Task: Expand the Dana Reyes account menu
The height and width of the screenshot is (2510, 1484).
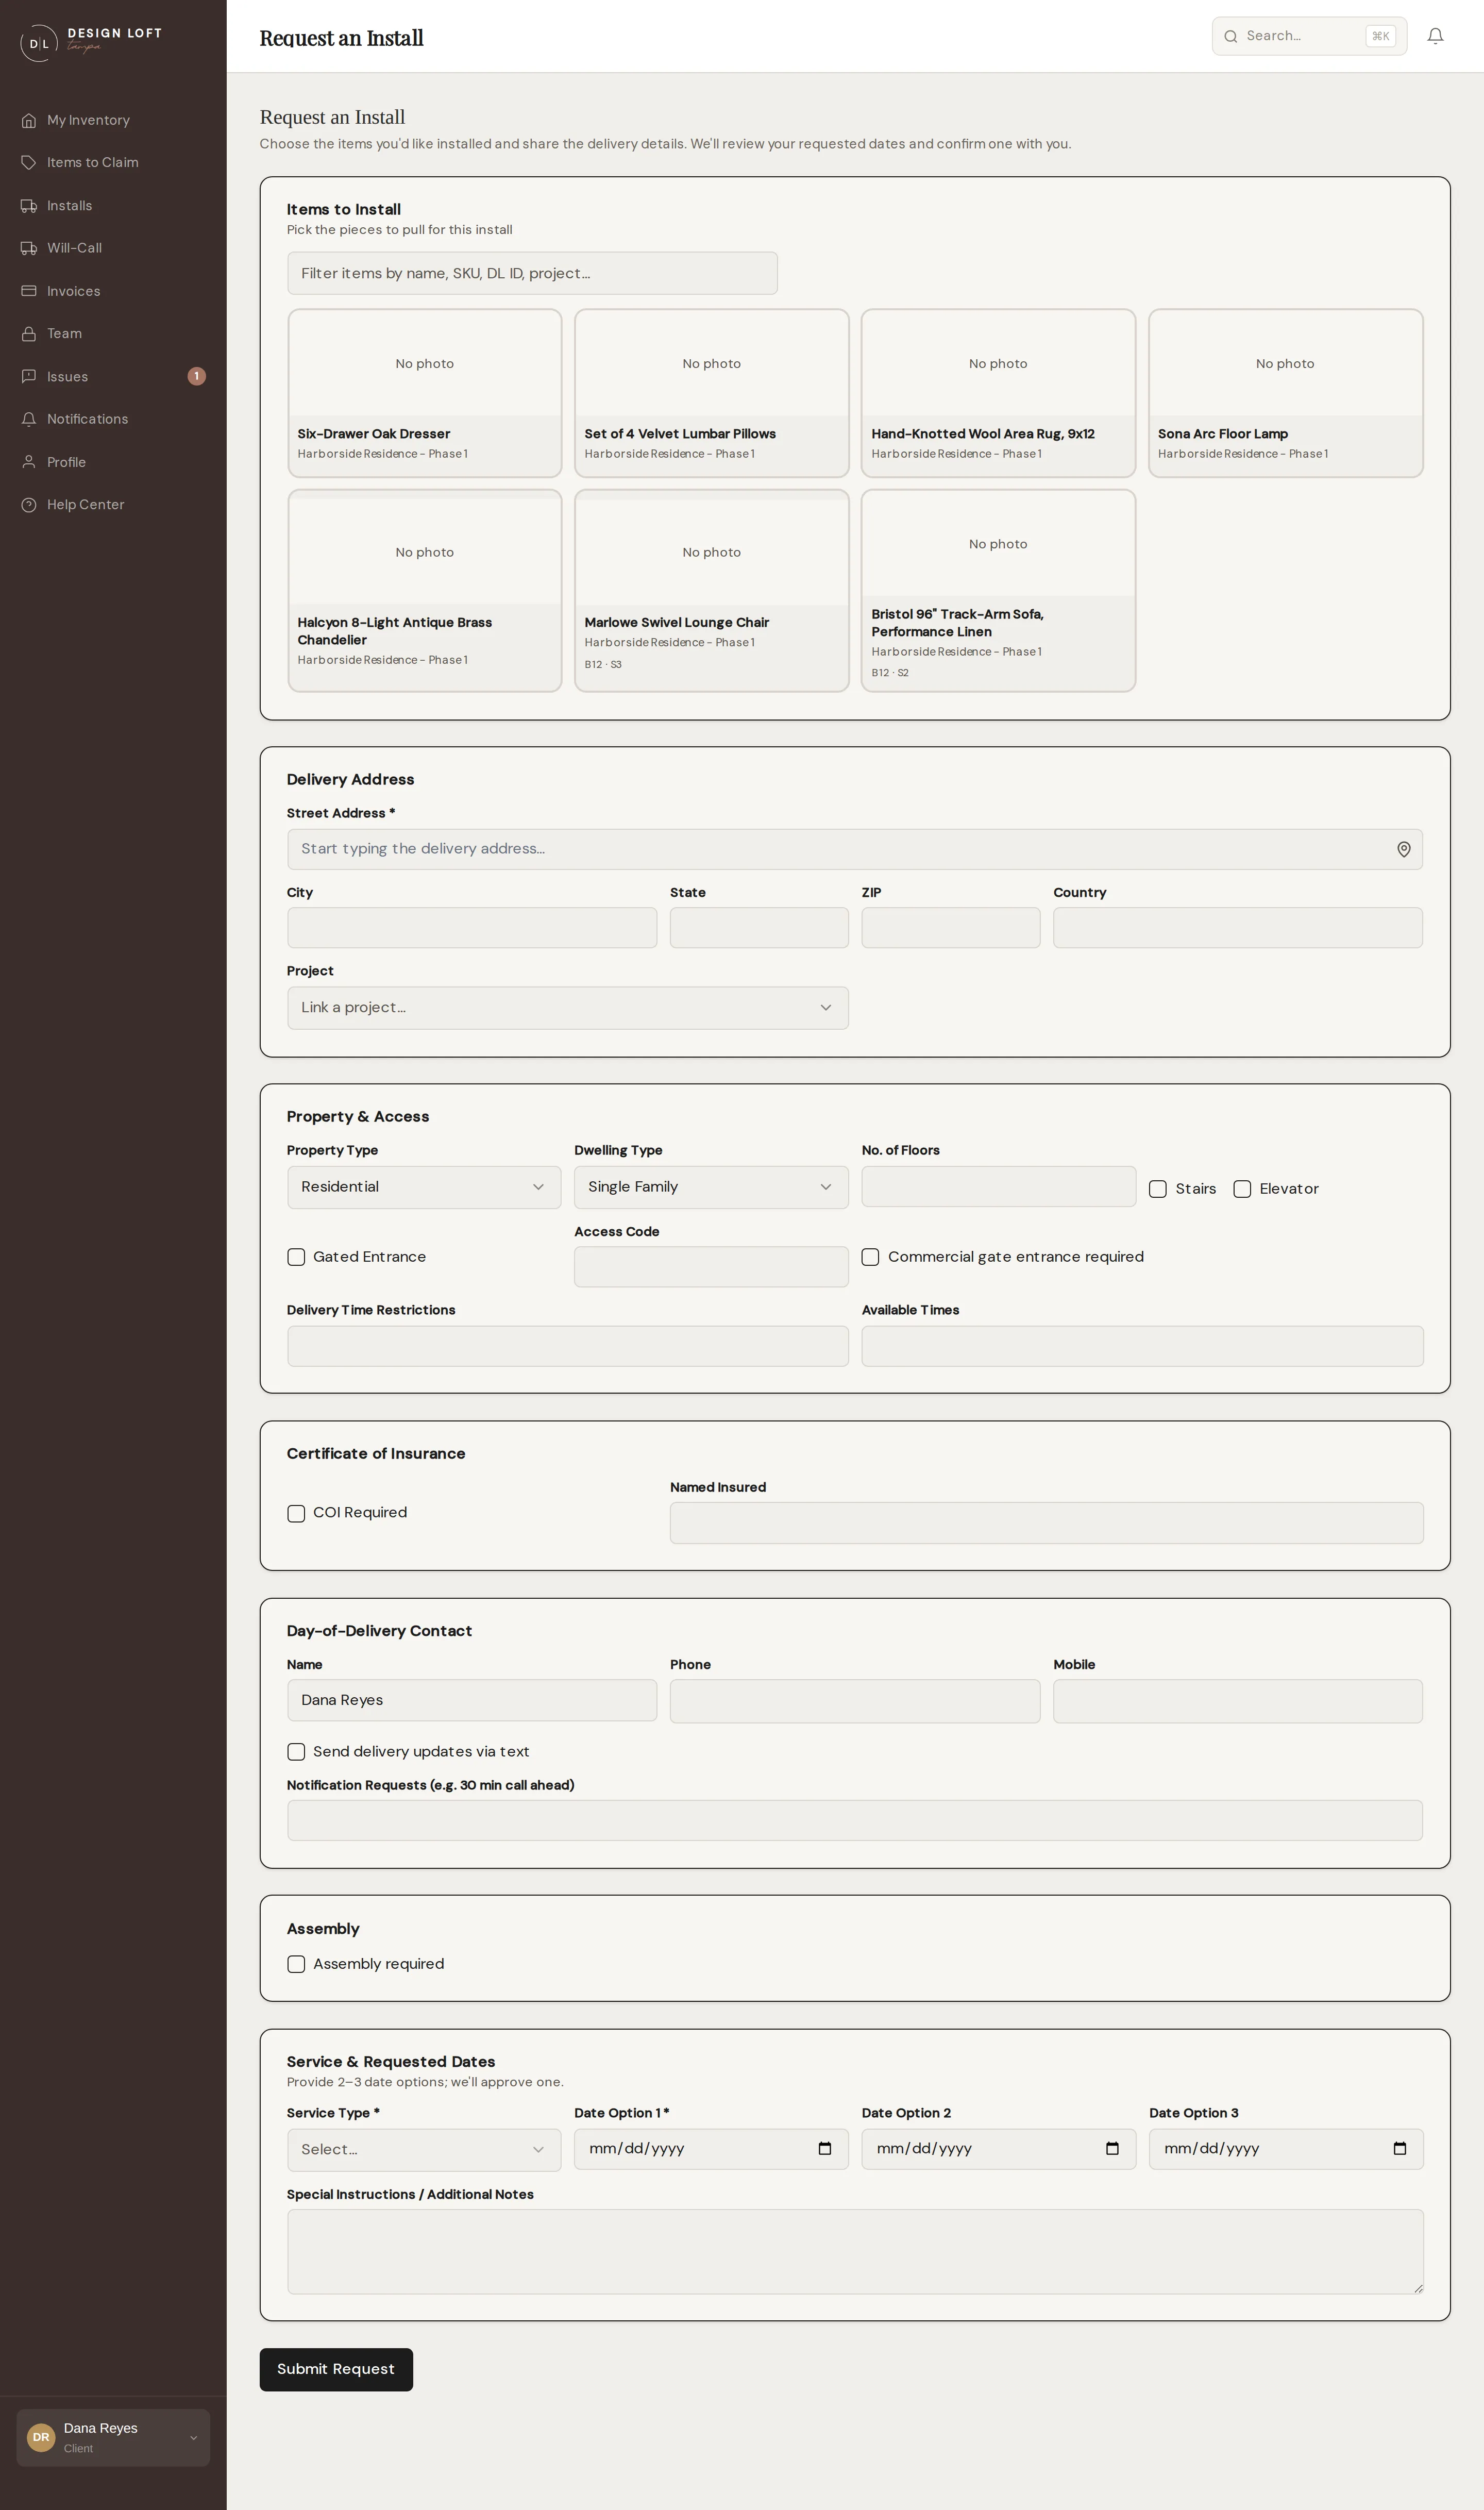Action: click(x=113, y=2437)
